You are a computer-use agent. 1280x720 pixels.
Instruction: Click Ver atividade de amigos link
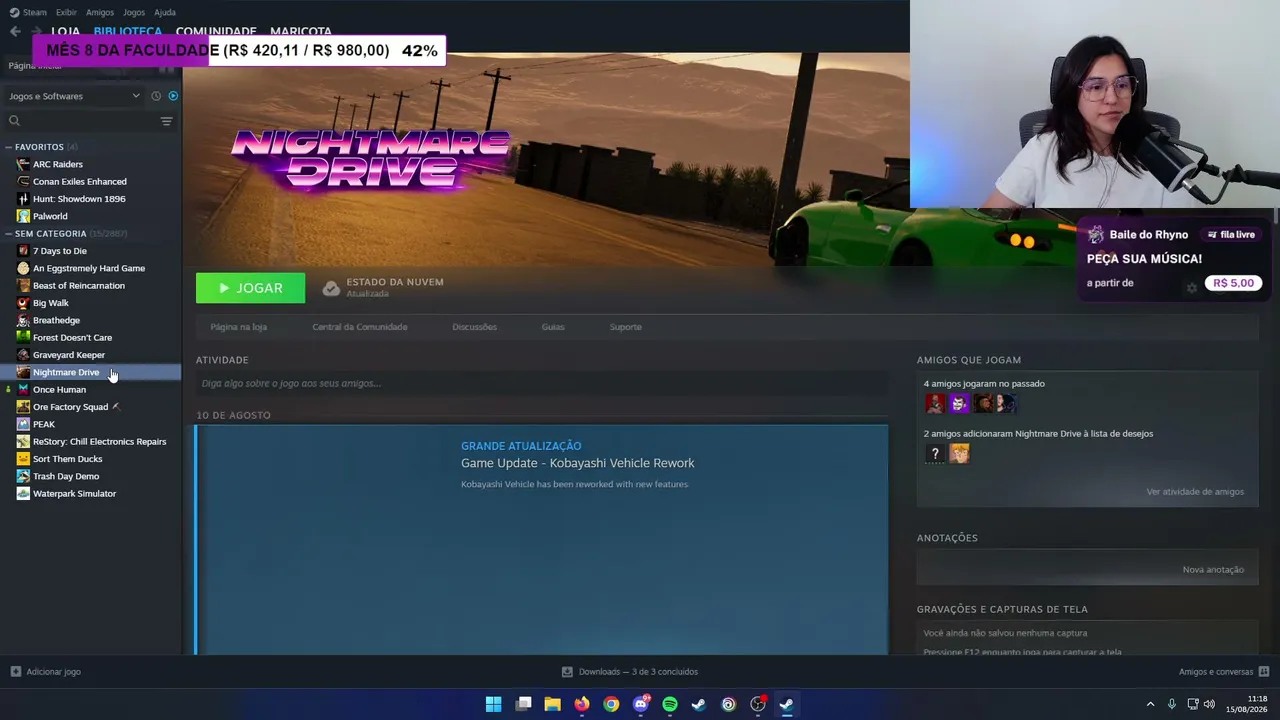(x=1195, y=492)
